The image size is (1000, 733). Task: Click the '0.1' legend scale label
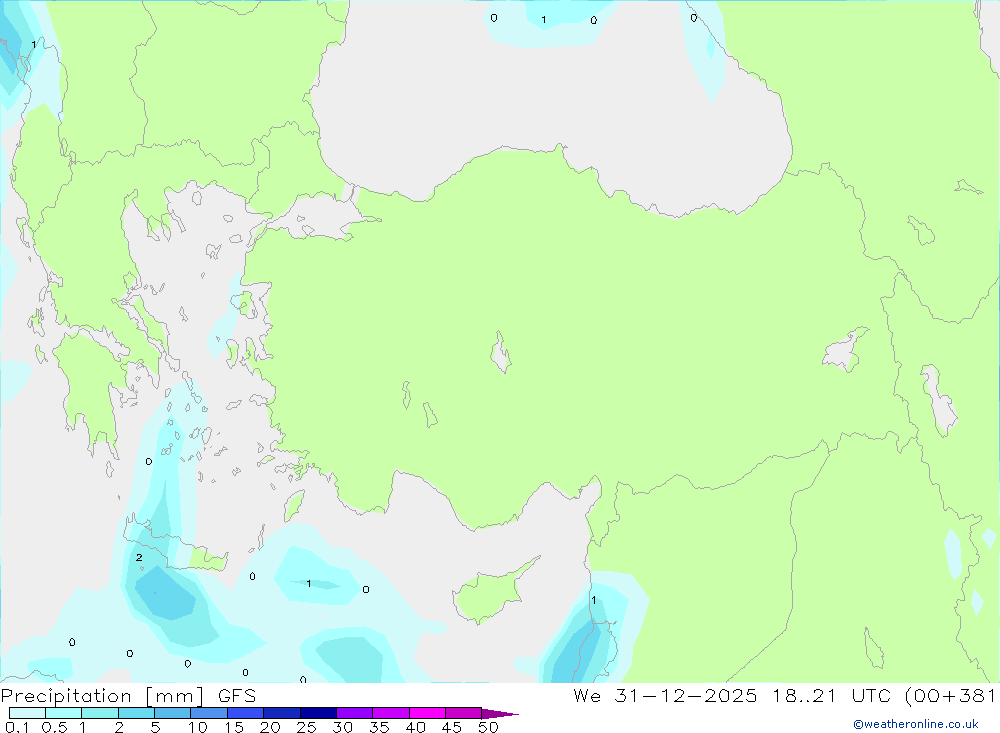(x=17, y=727)
